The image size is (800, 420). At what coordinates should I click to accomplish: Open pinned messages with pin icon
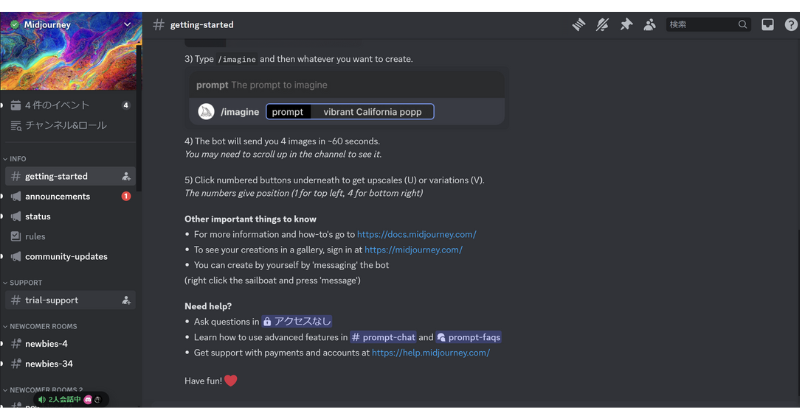coord(626,24)
